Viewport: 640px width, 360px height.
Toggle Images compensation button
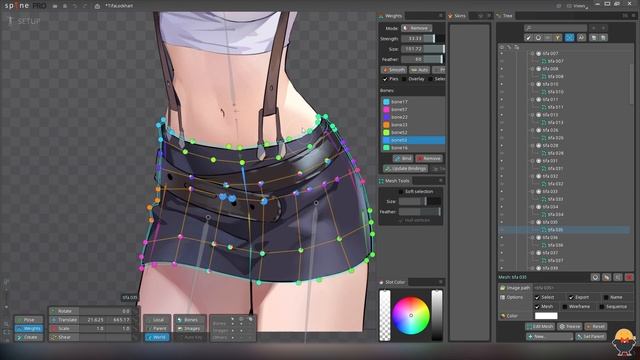pyautogui.click(x=189, y=329)
